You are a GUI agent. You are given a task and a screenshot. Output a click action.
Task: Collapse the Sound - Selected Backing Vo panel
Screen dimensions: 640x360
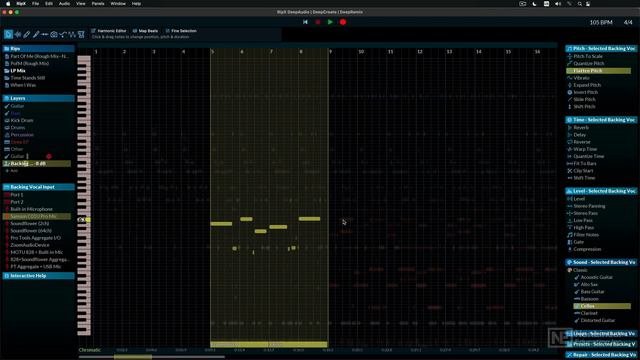(x=601, y=262)
